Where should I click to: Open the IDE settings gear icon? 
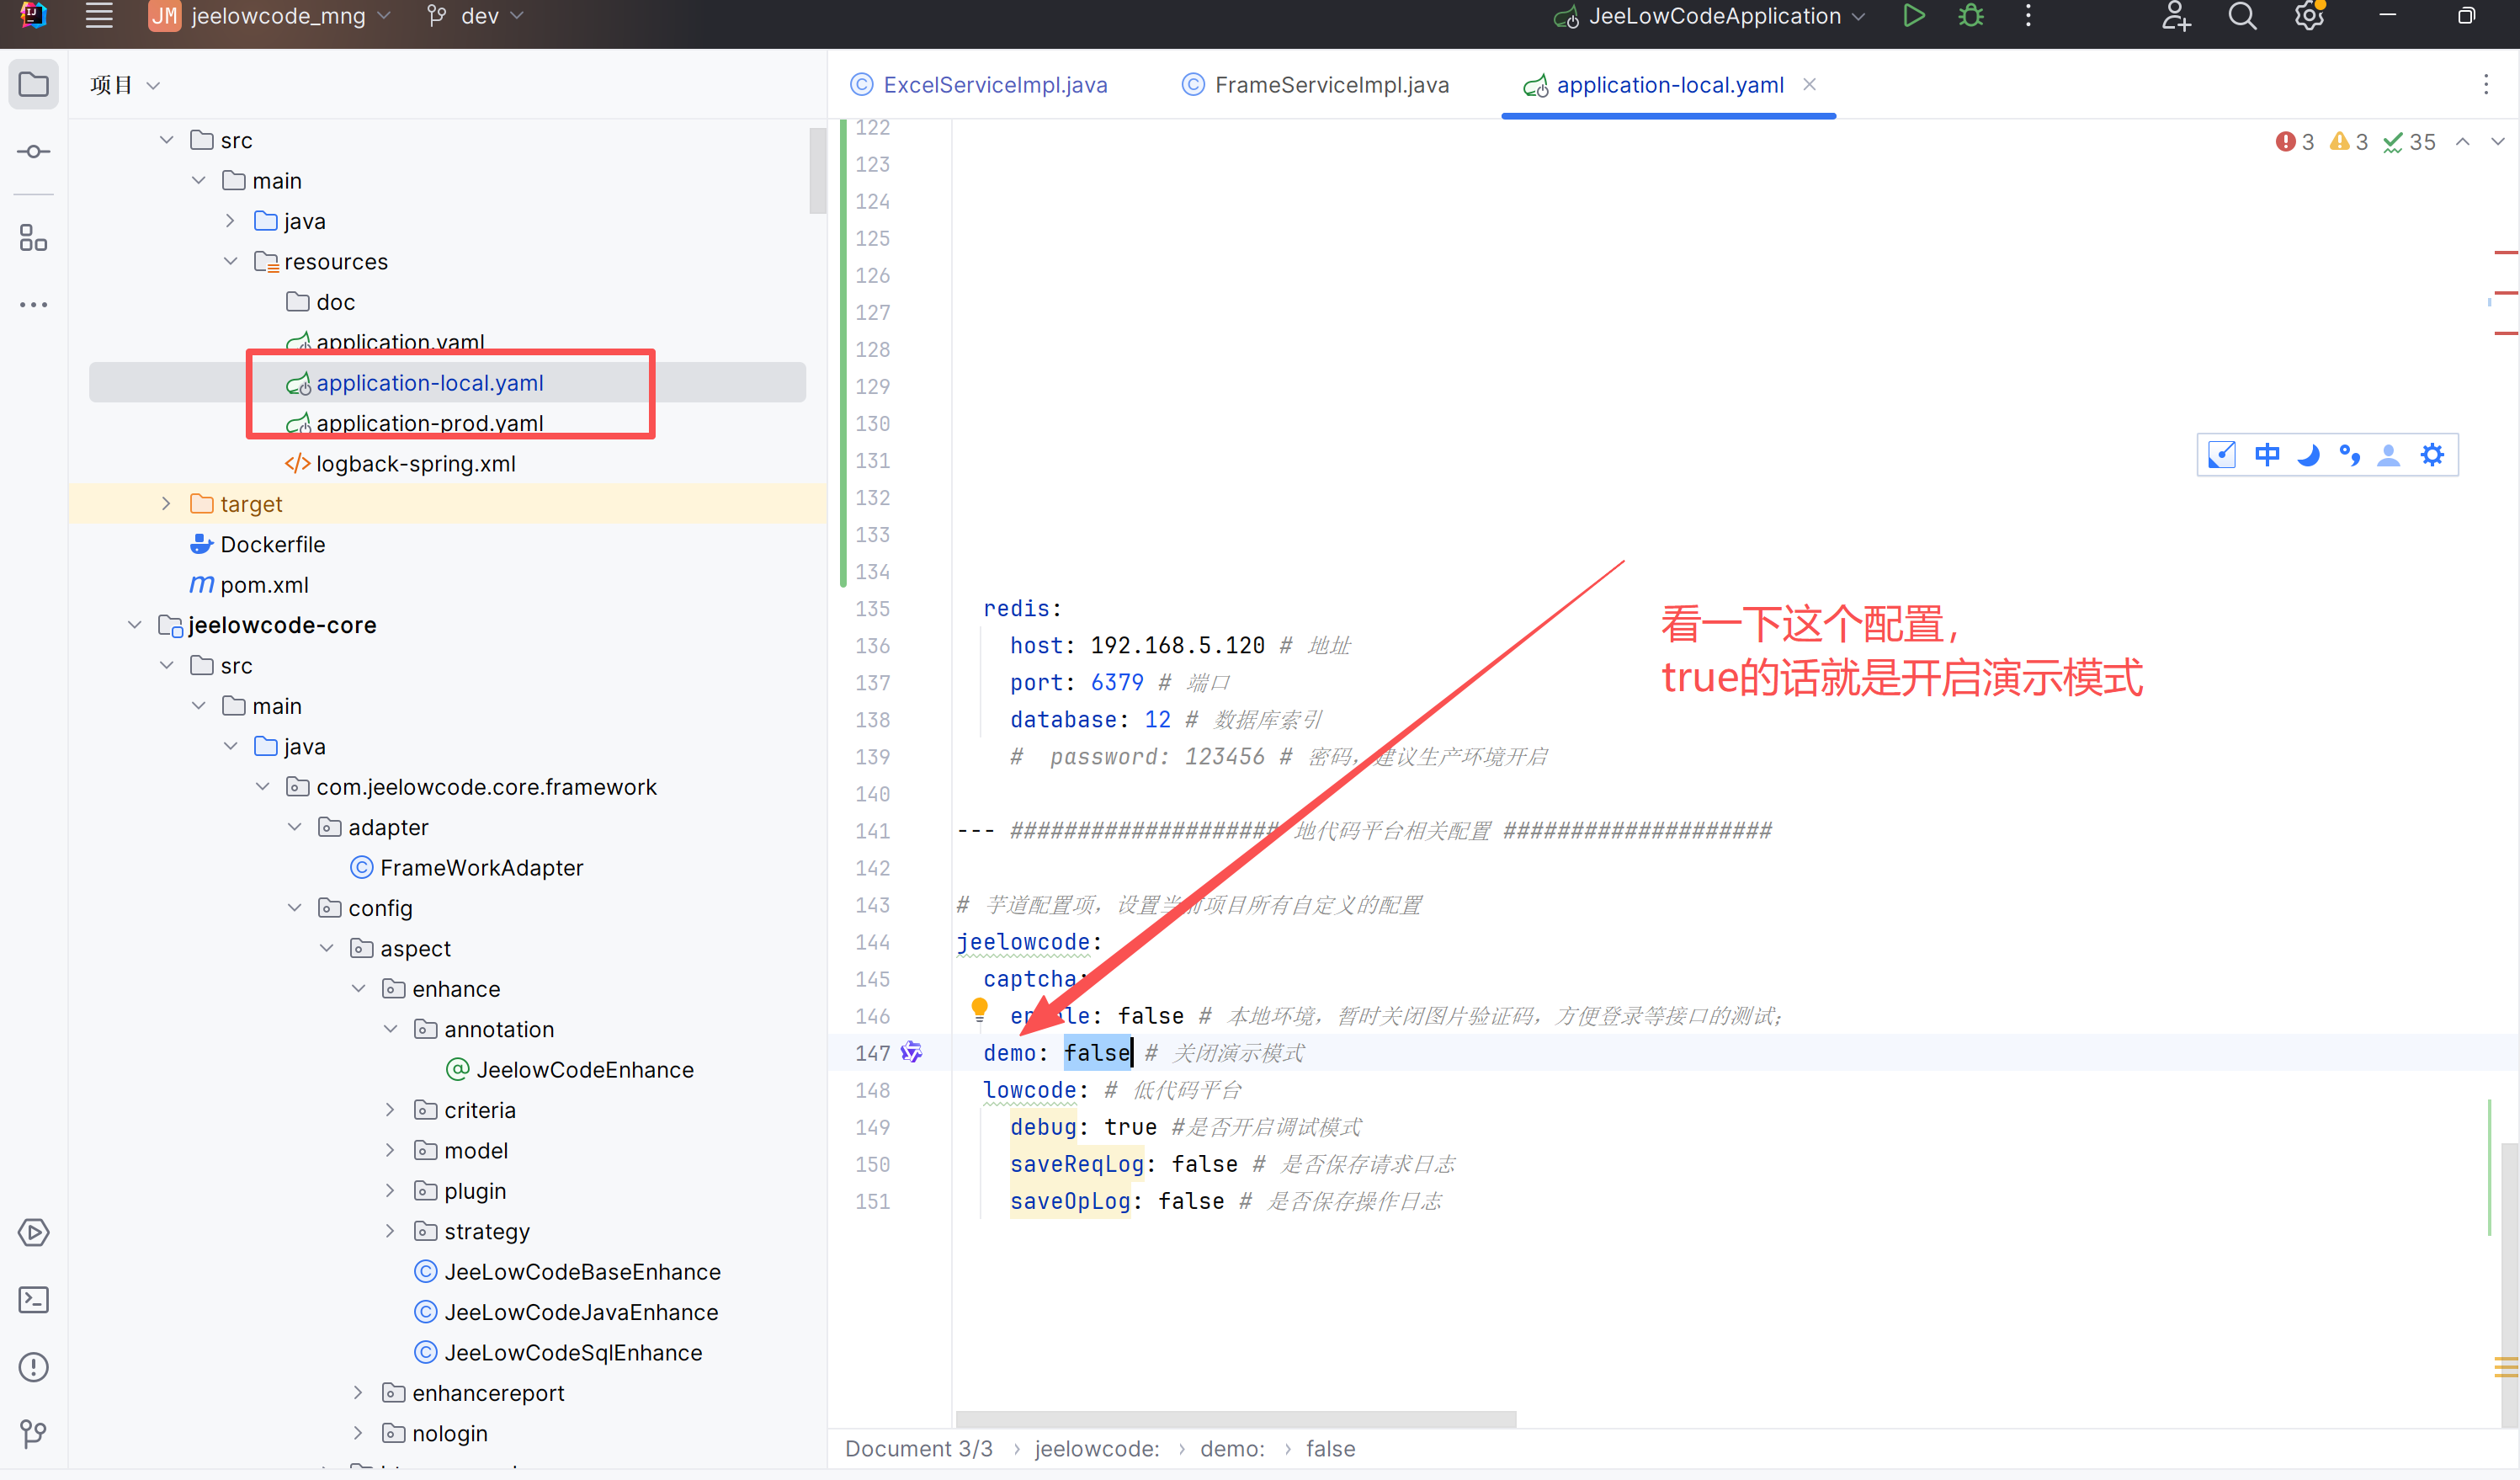pyautogui.click(x=2308, y=16)
